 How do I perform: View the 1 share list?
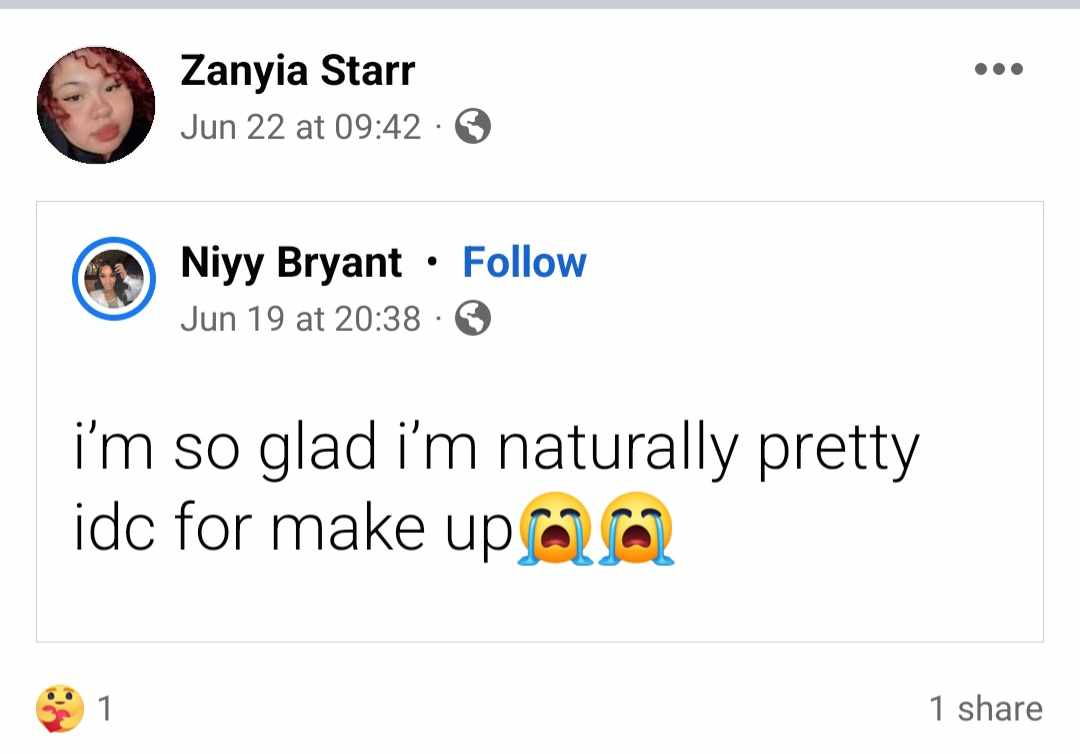tap(985, 709)
